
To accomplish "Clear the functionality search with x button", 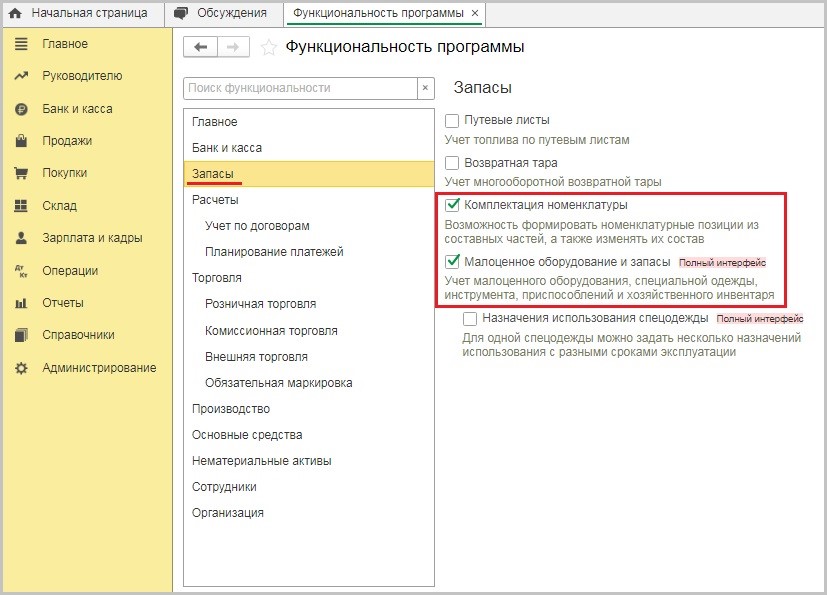I will click(425, 88).
